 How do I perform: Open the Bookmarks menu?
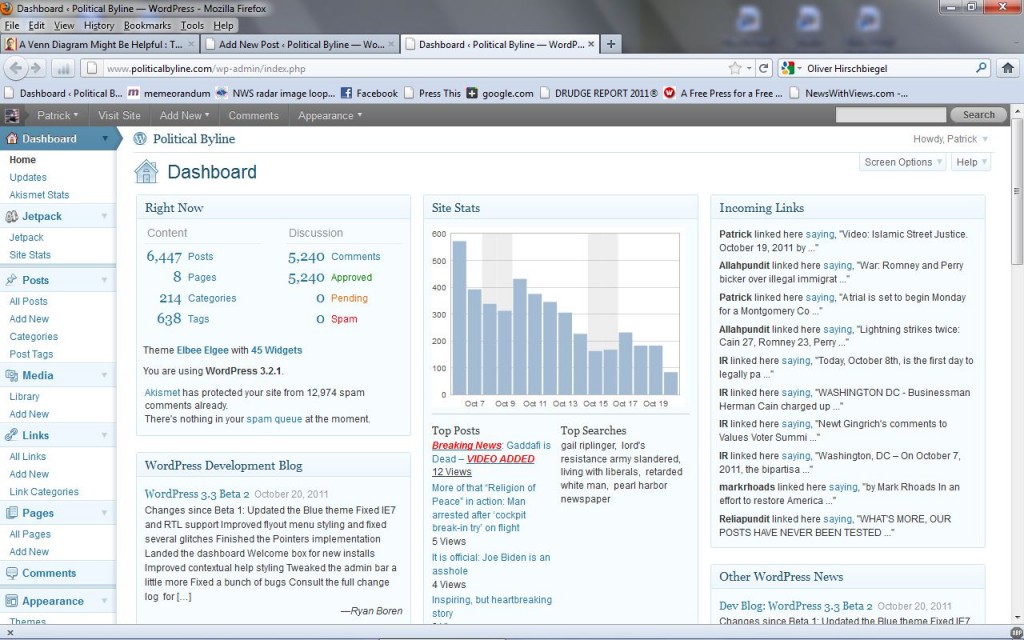[148, 25]
